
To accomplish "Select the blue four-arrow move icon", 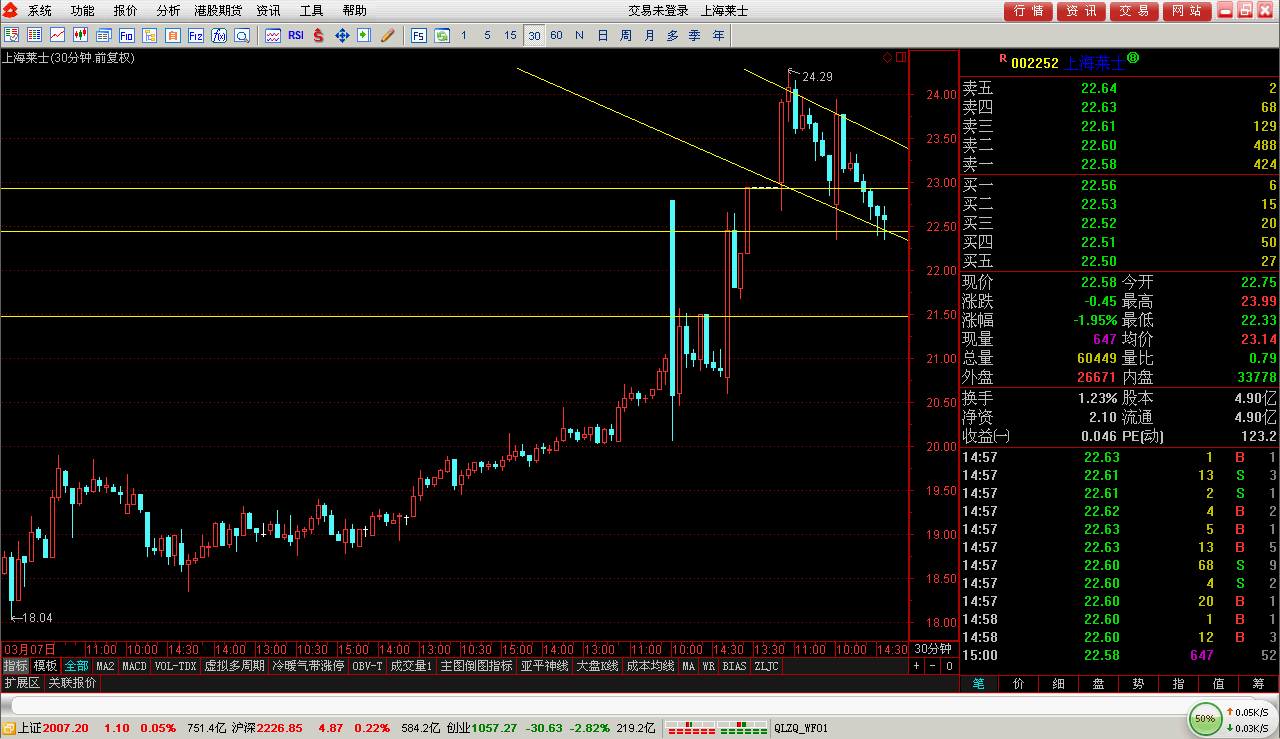I will (x=341, y=35).
